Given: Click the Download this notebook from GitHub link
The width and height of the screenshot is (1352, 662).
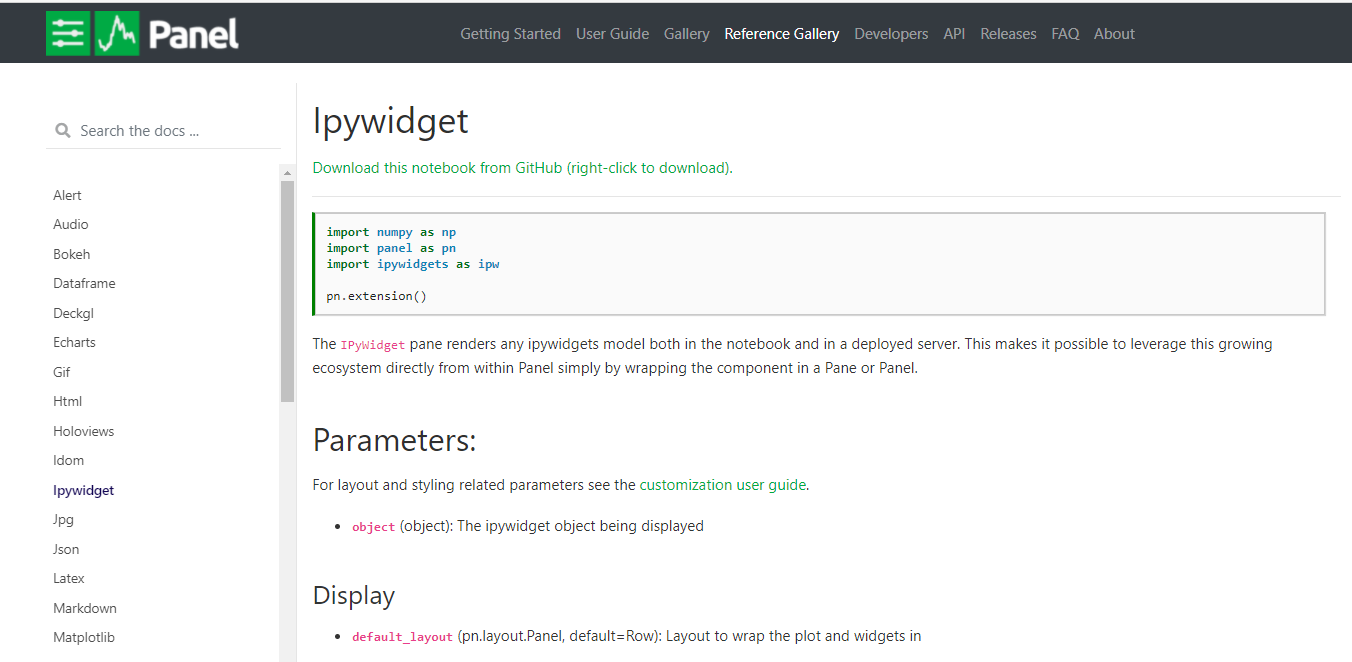Looking at the screenshot, I should (522, 168).
